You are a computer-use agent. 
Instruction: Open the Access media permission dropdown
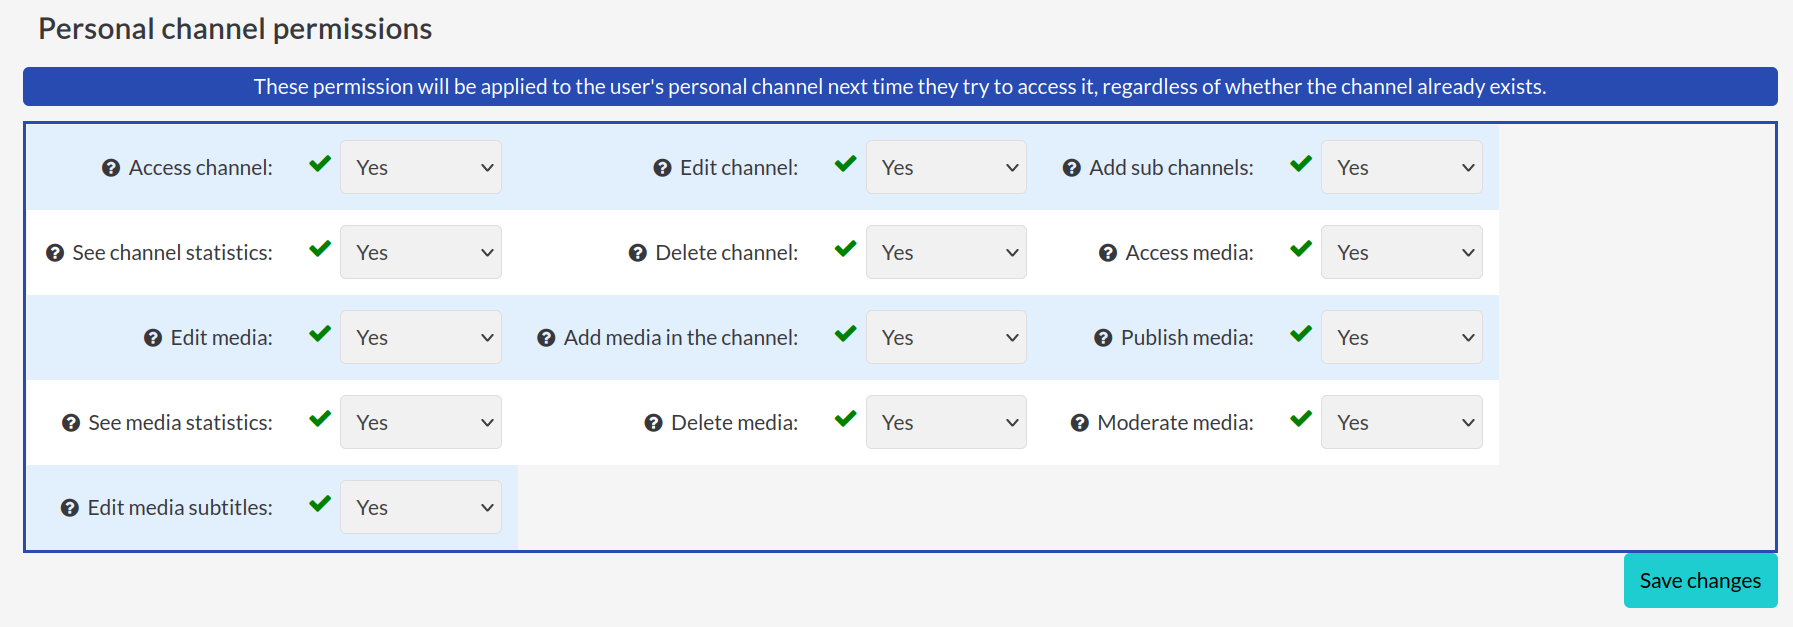click(1402, 252)
